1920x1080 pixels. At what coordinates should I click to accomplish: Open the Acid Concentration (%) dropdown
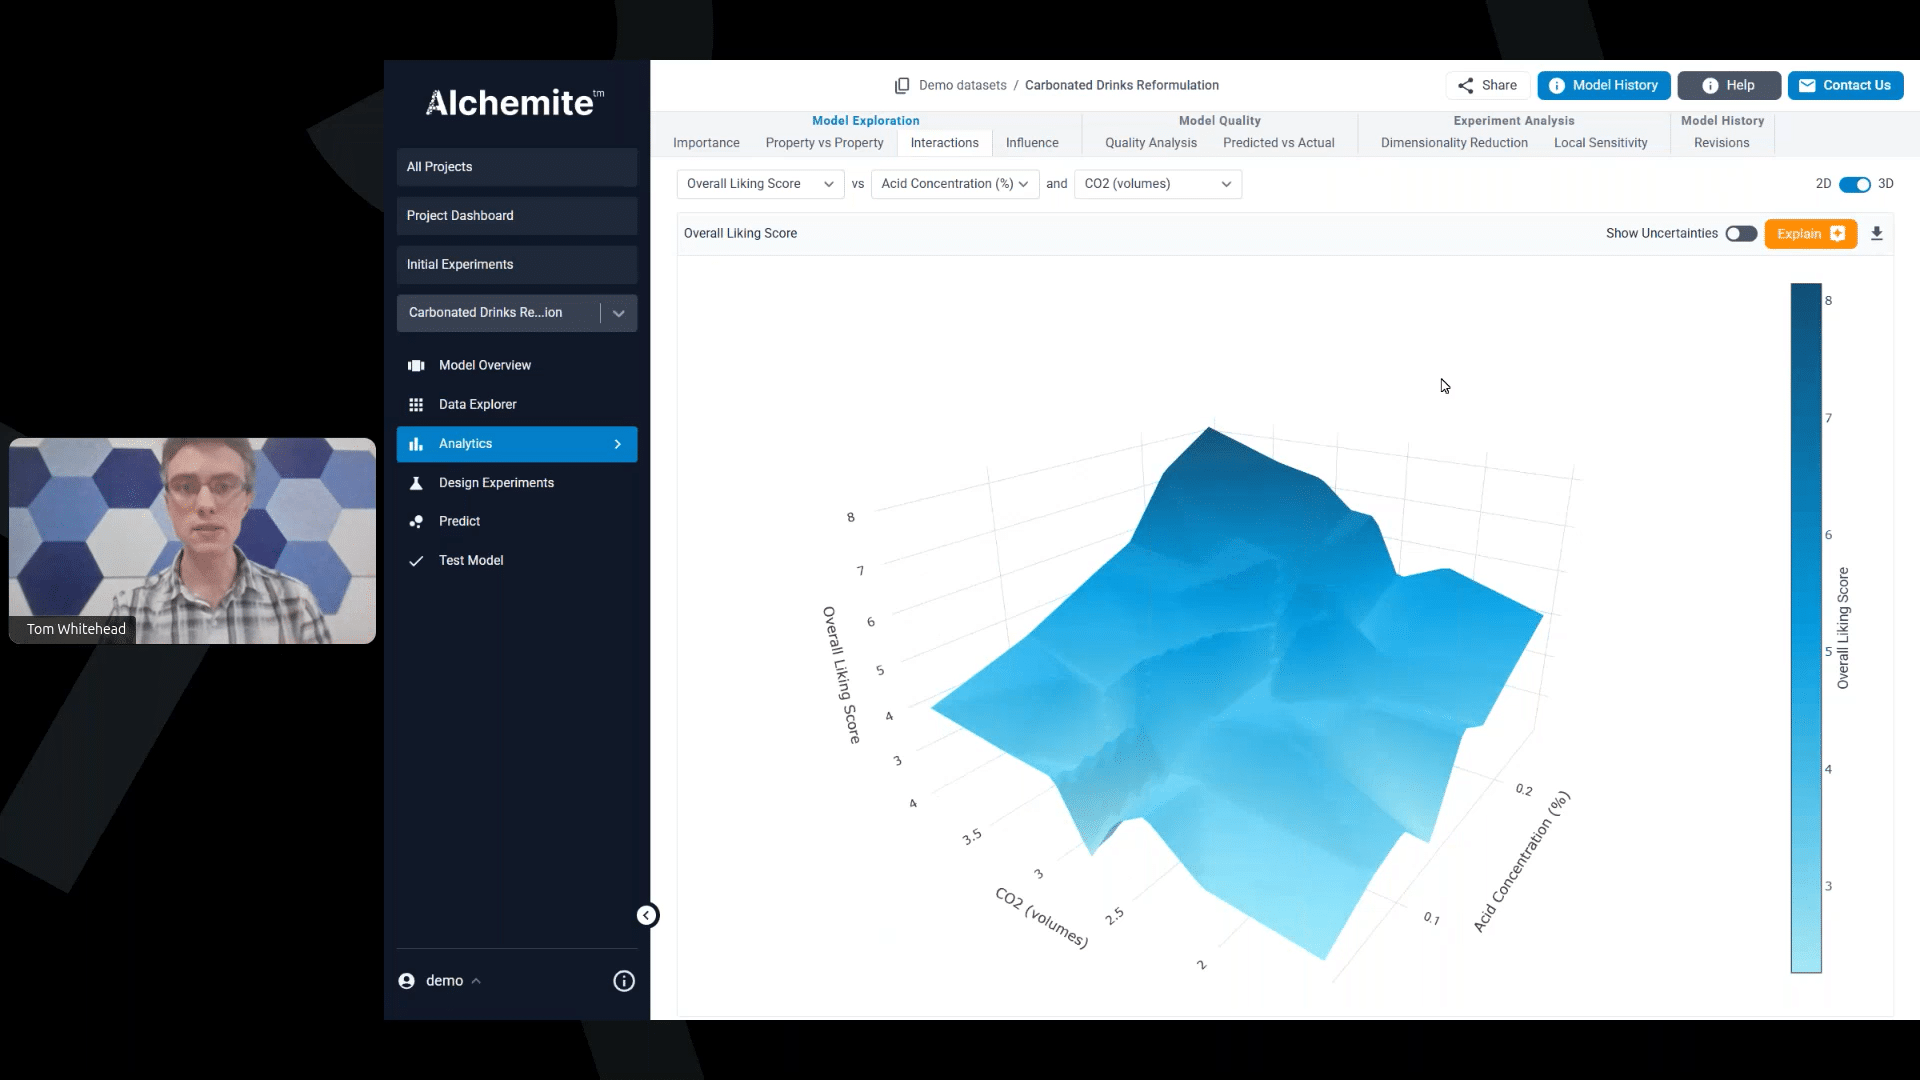coord(954,184)
